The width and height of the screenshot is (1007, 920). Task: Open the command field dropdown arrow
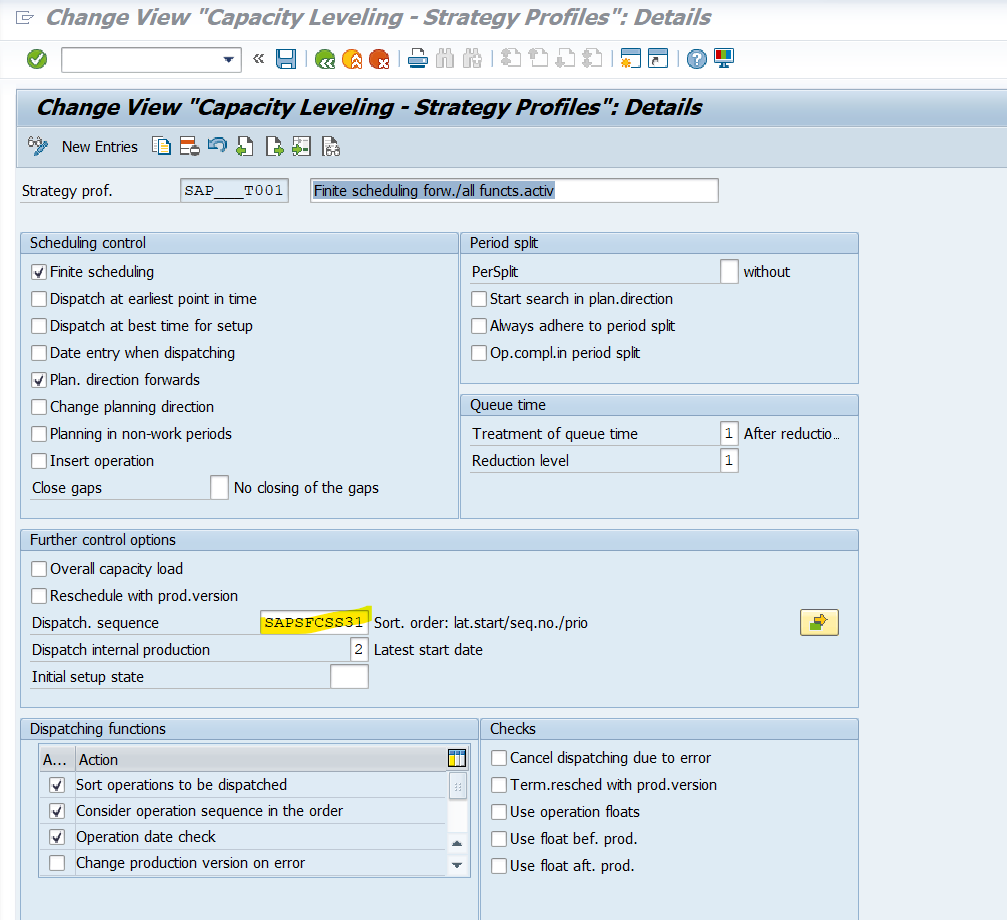228,60
